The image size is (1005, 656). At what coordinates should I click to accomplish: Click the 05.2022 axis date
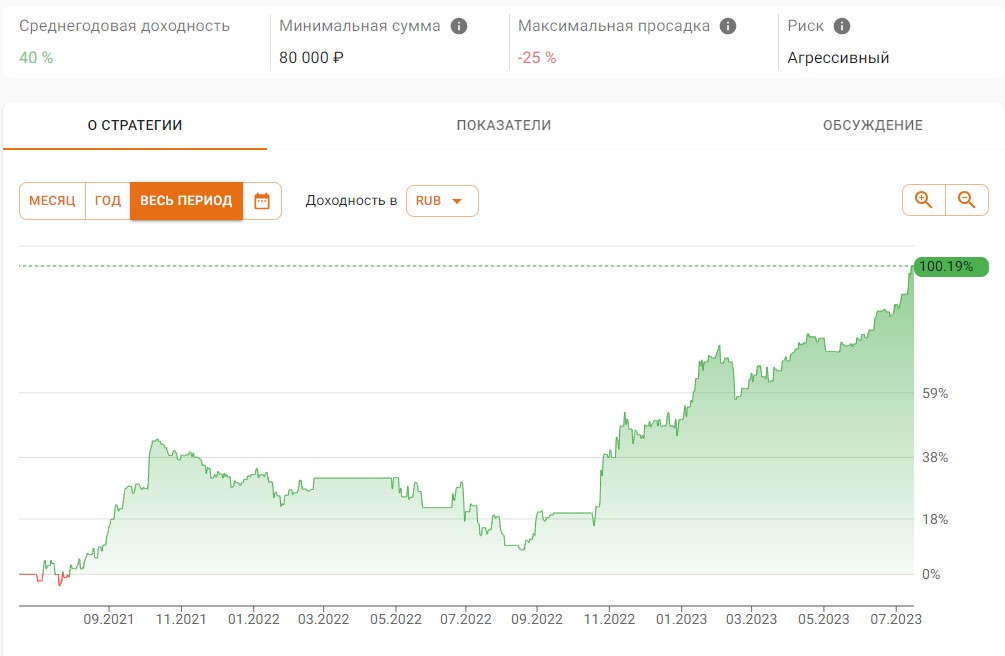tap(396, 619)
